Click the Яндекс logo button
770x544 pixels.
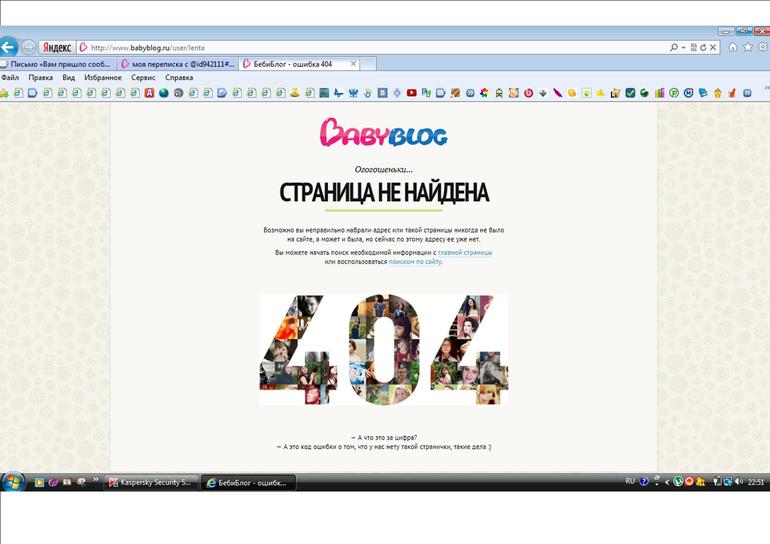coord(57,48)
